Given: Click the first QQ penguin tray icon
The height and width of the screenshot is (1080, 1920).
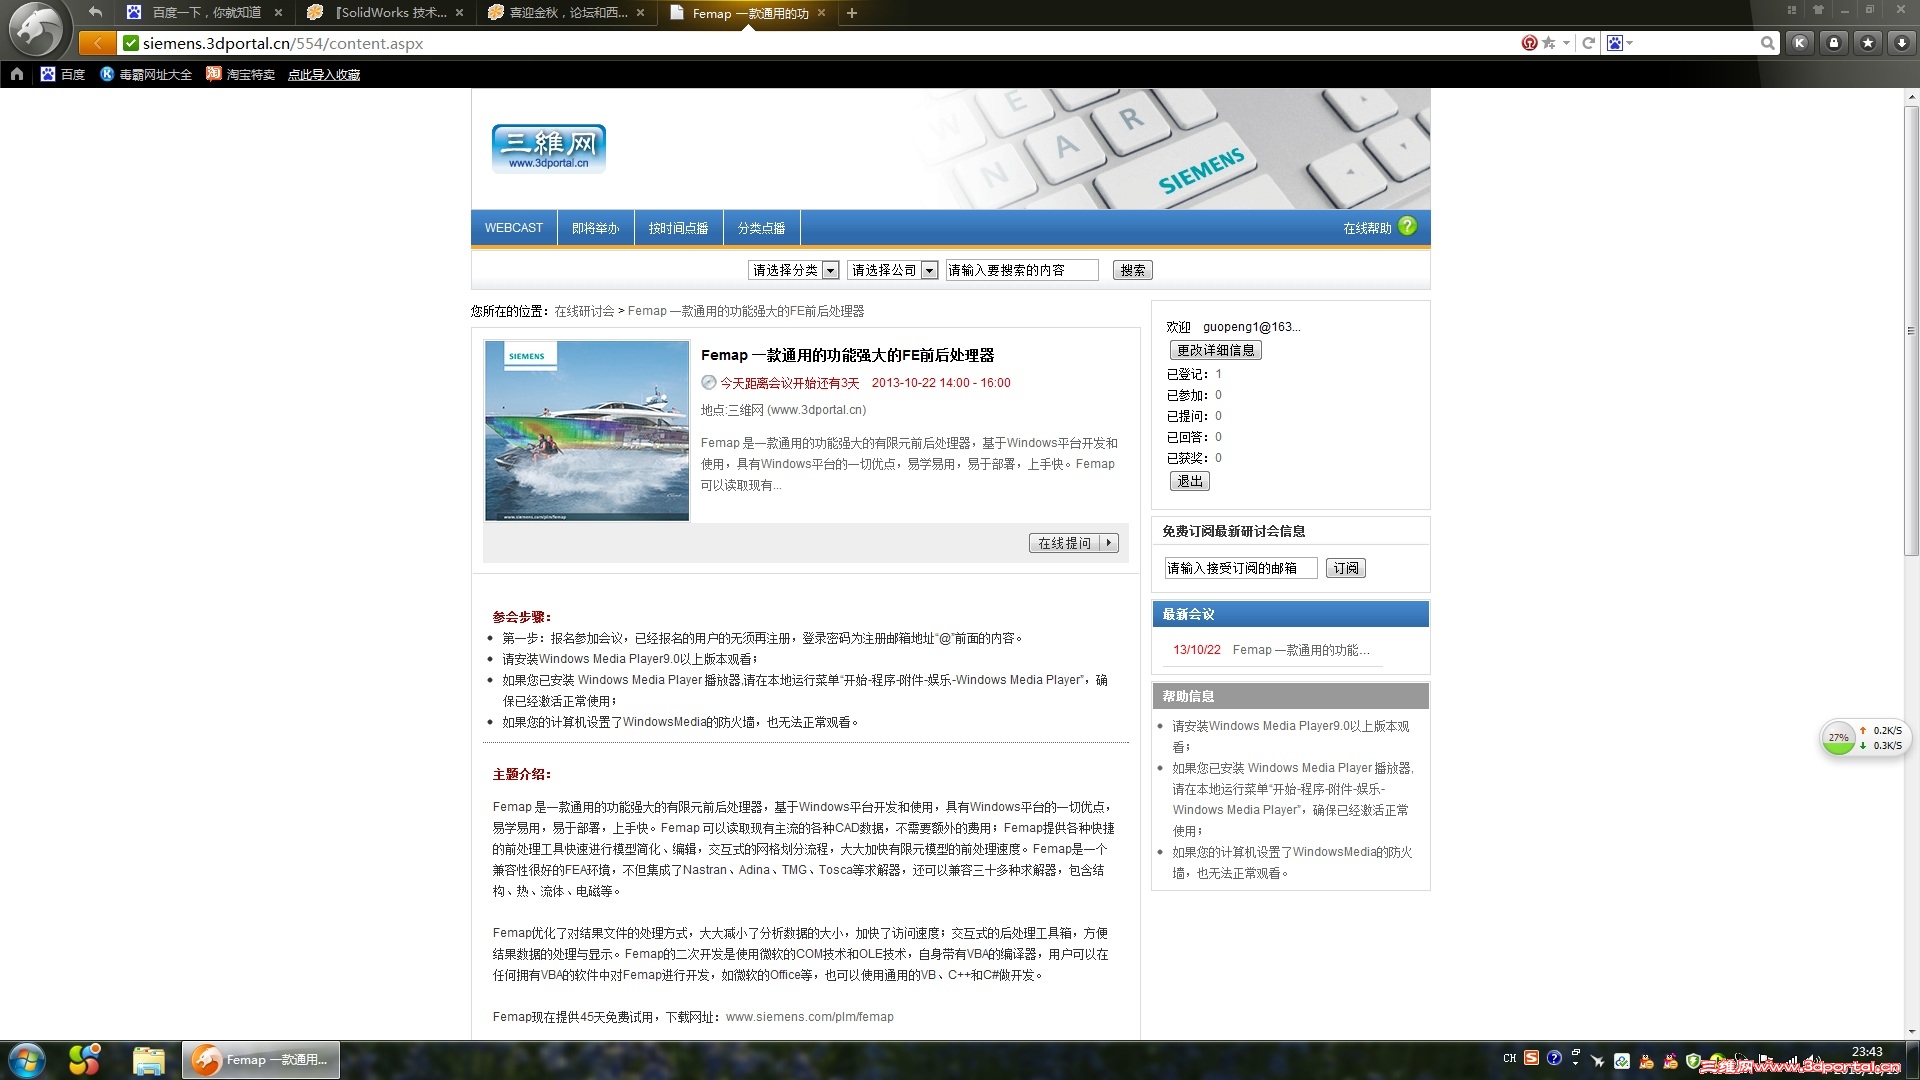Looking at the screenshot, I should [x=1646, y=1060].
